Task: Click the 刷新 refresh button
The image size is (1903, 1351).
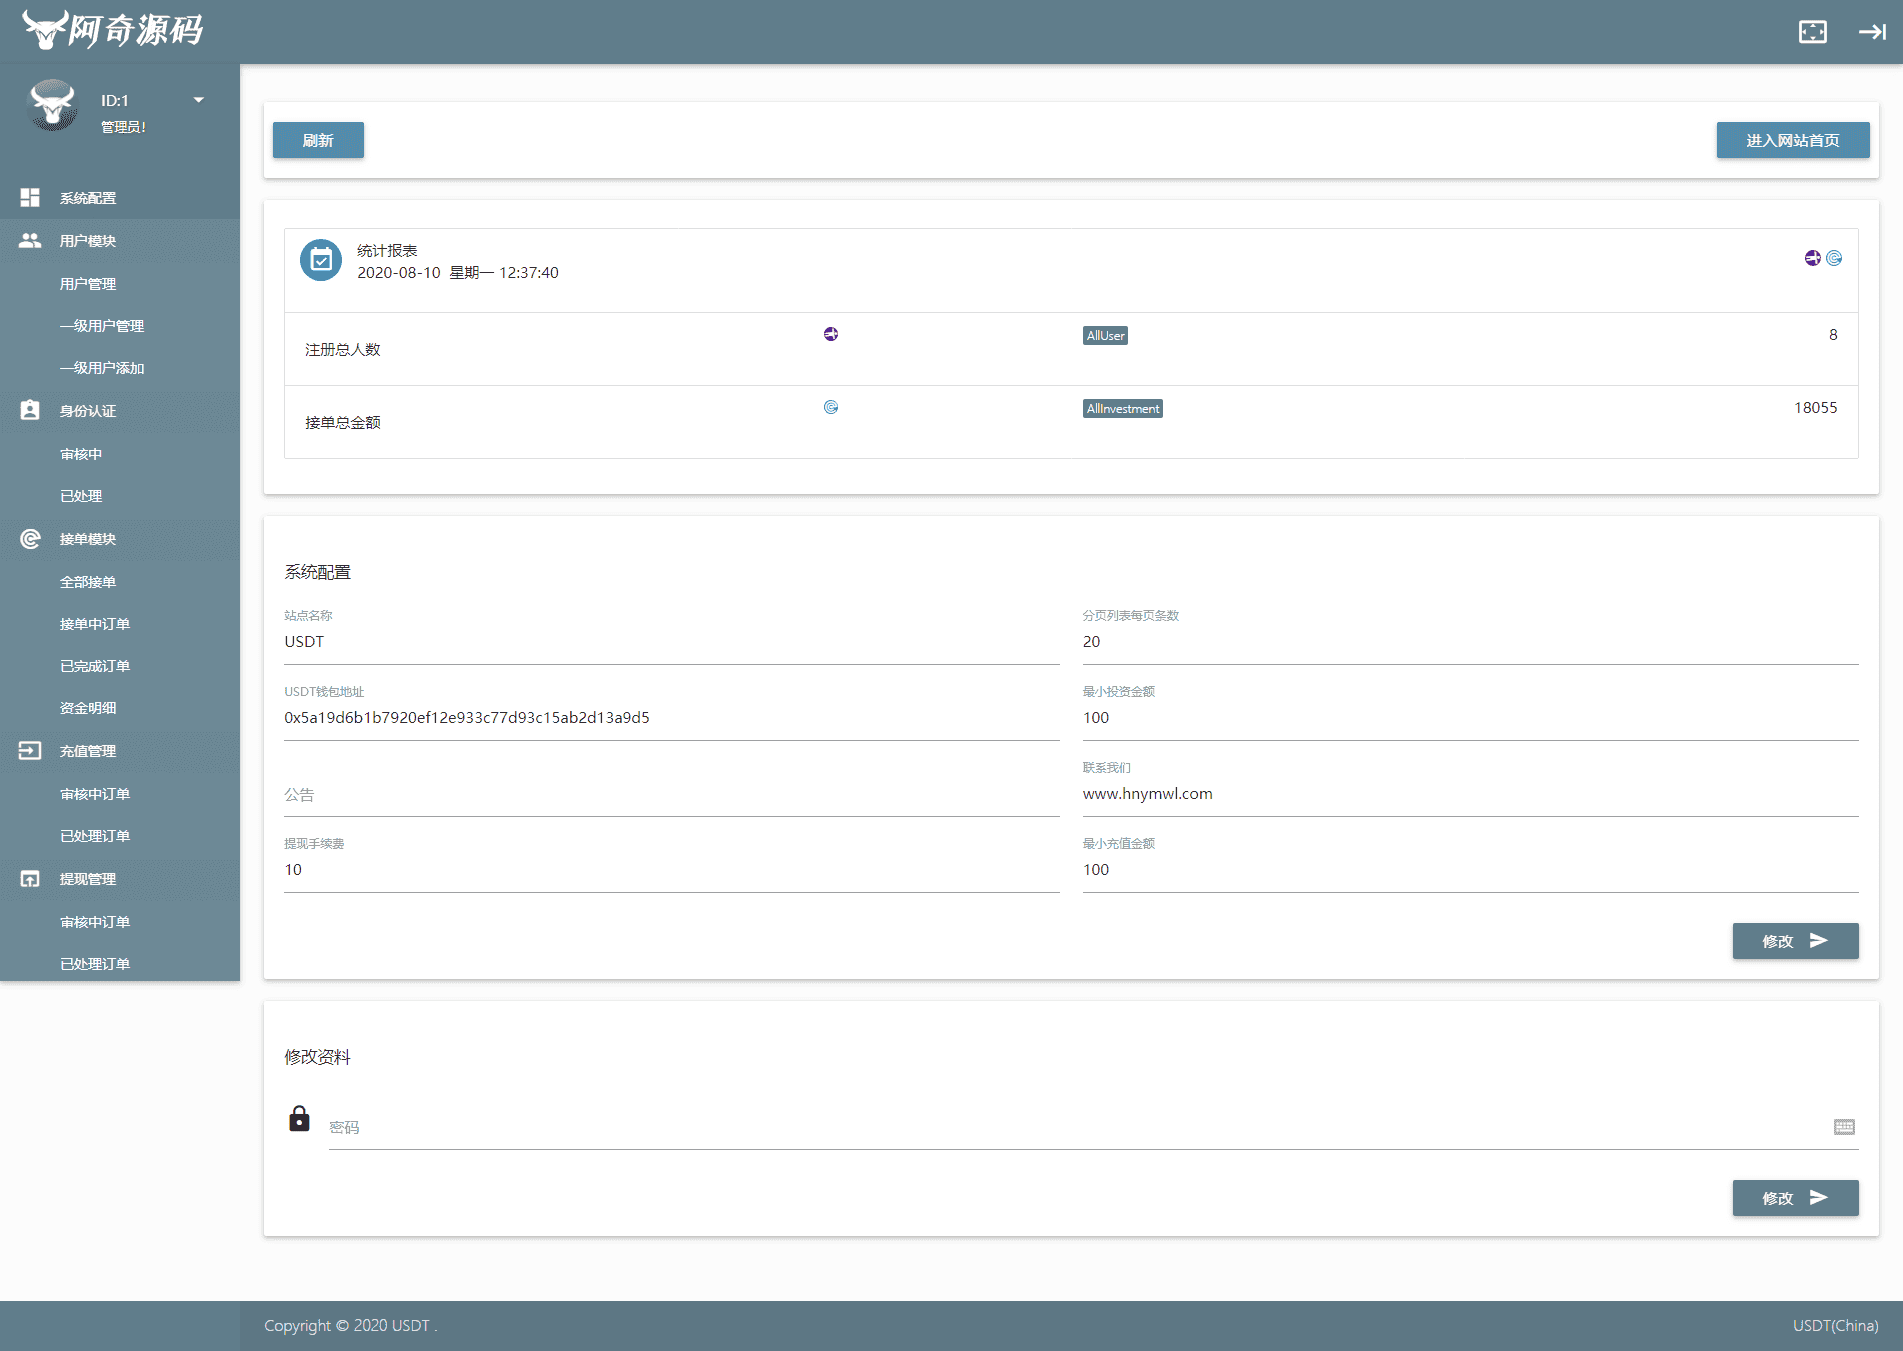Action: click(x=318, y=140)
